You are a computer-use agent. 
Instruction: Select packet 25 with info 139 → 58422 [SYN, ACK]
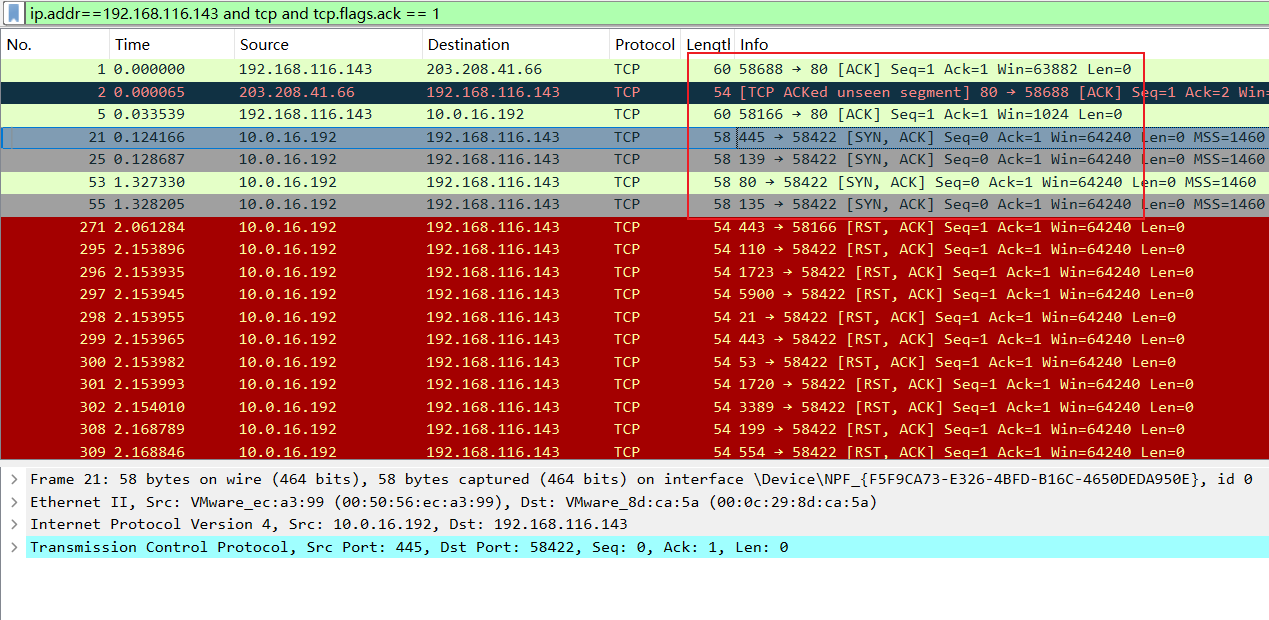[x=634, y=160]
